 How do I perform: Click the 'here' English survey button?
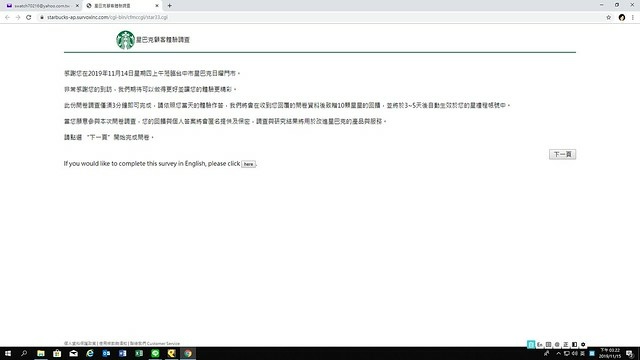tap(248, 164)
